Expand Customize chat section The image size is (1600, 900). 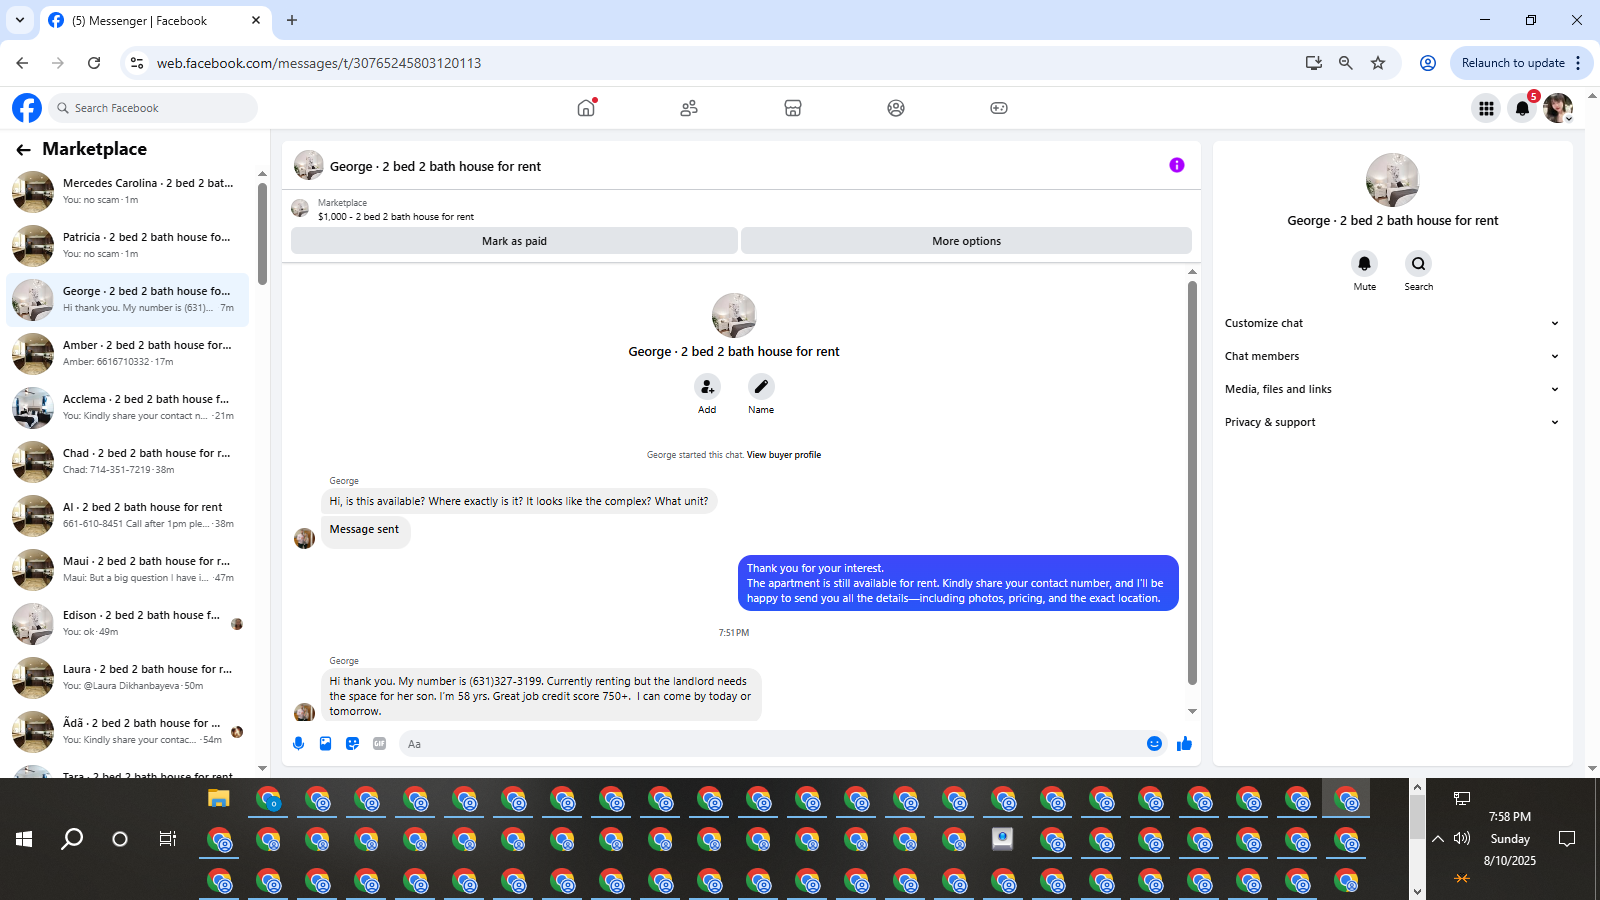point(1391,323)
